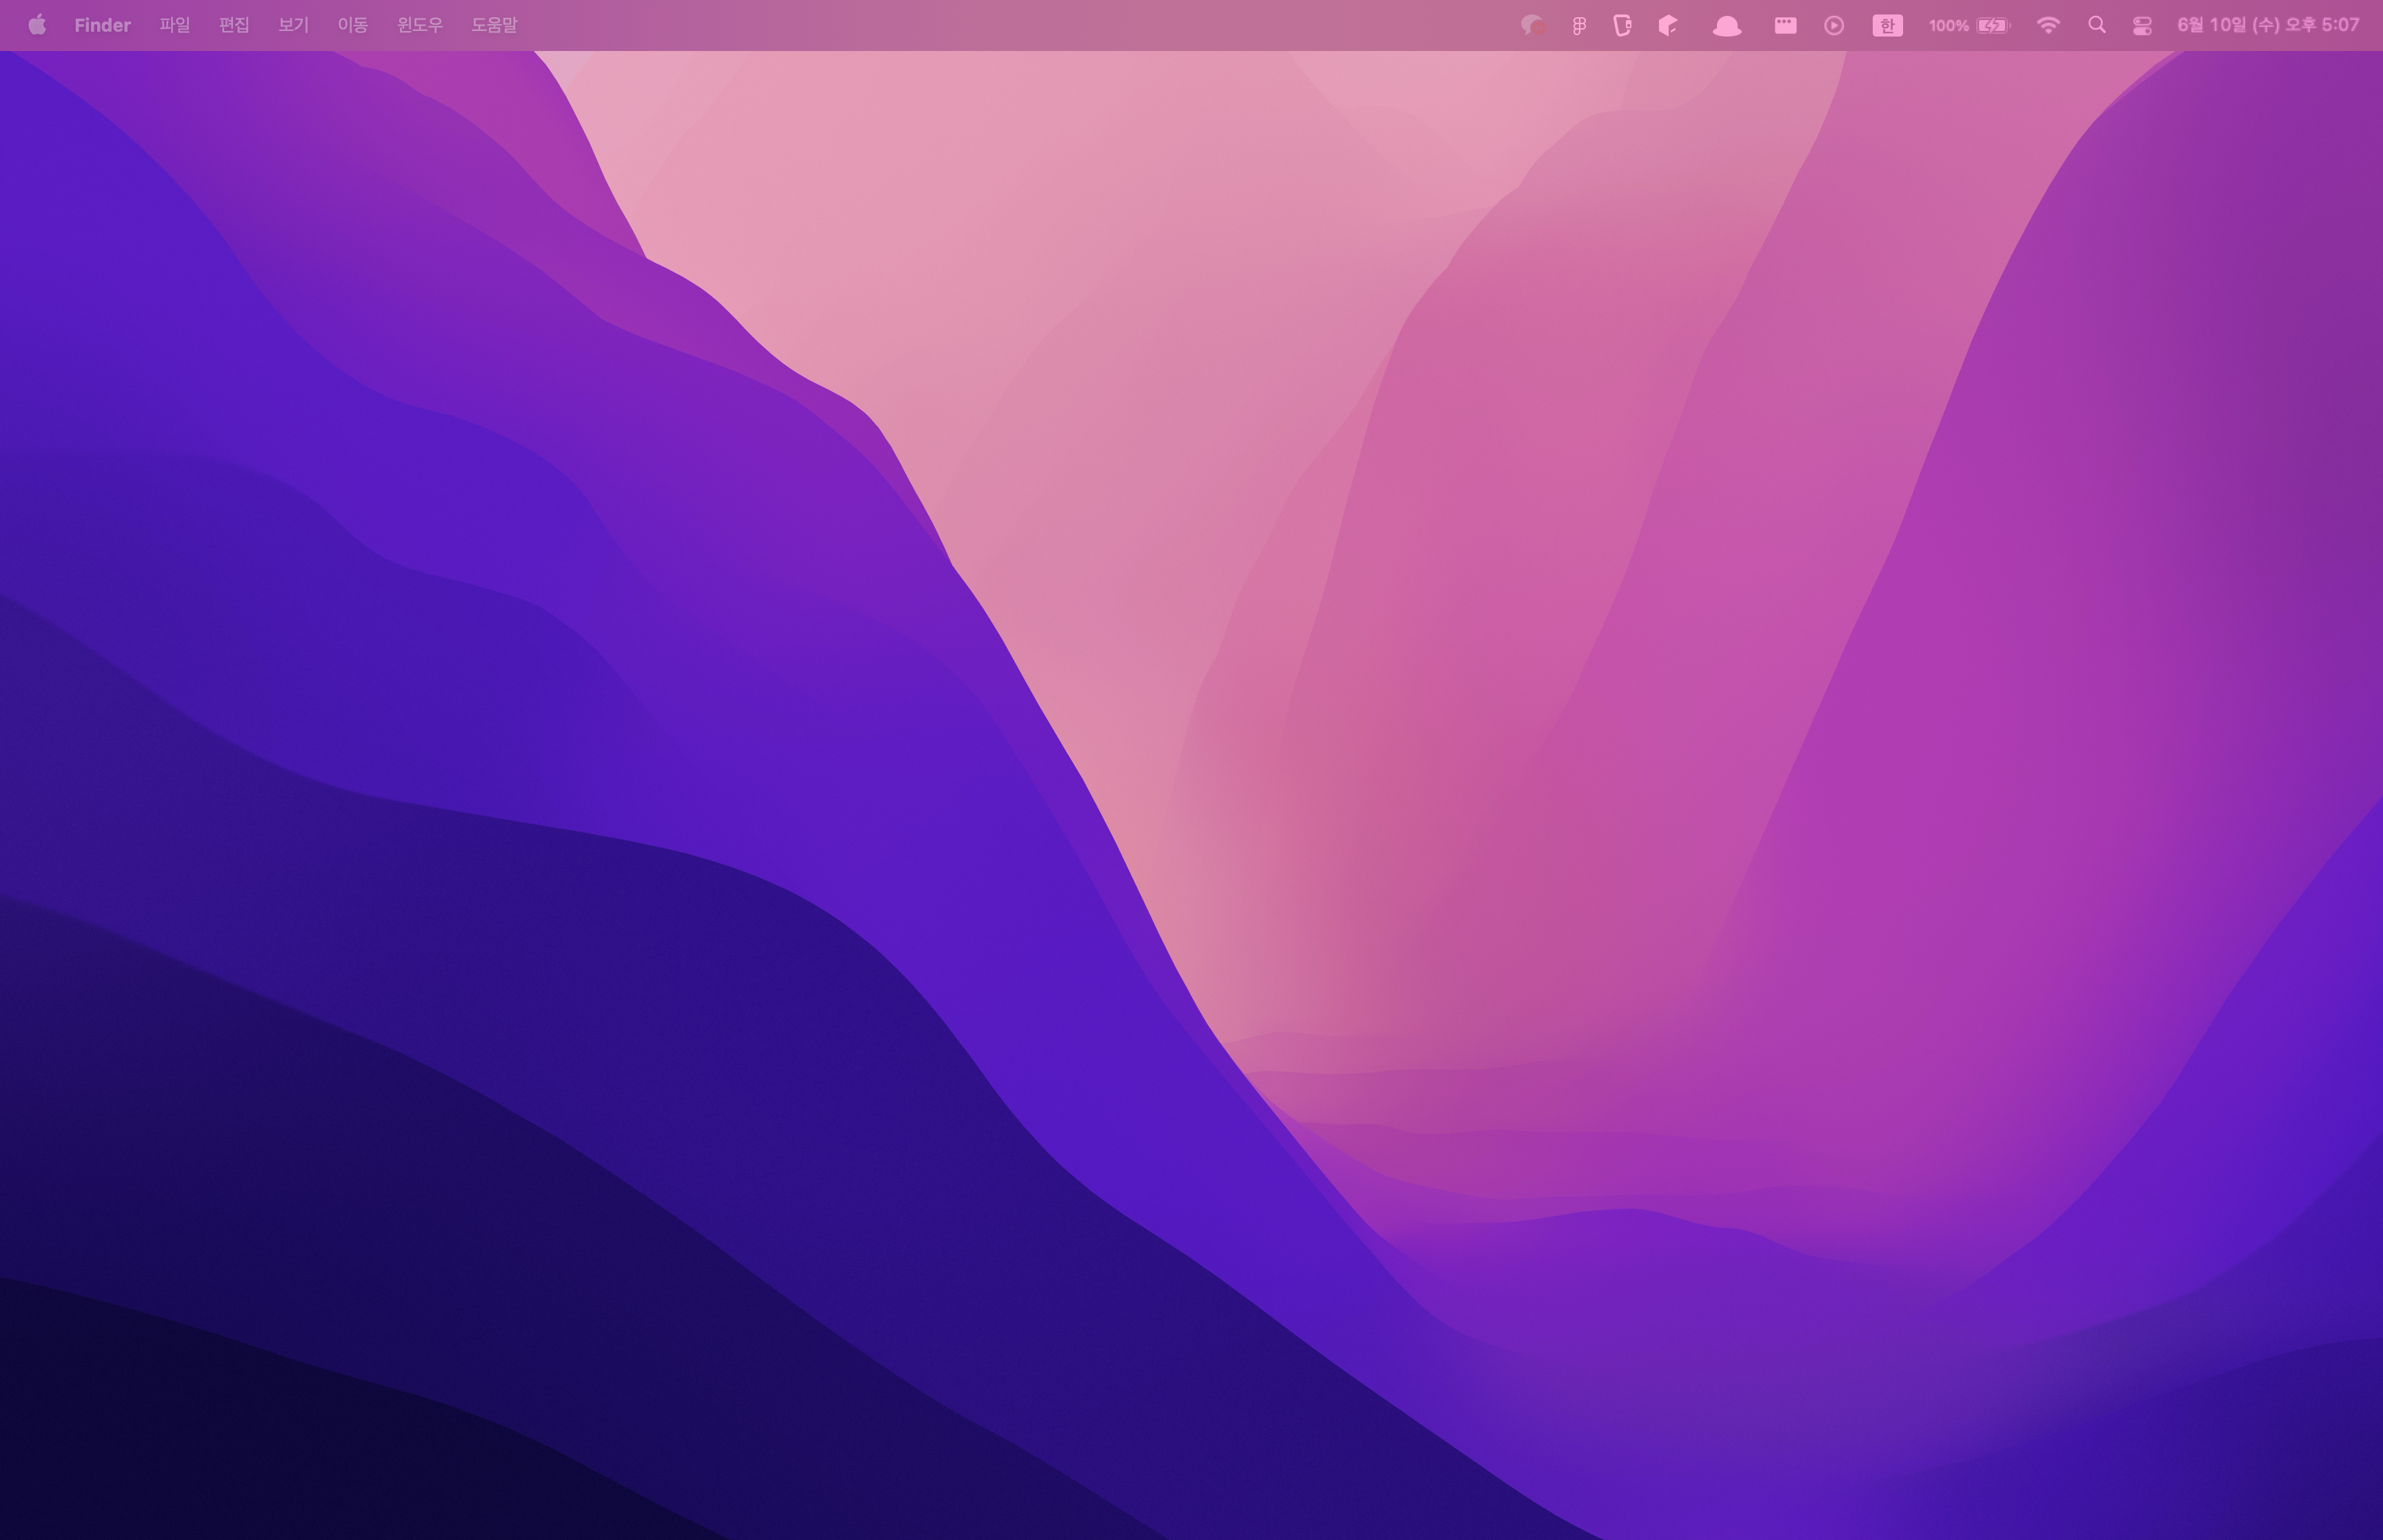Click the cup-shaped menu bar icon
The height and width of the screenshot is (1540, 2383).
1622,26
